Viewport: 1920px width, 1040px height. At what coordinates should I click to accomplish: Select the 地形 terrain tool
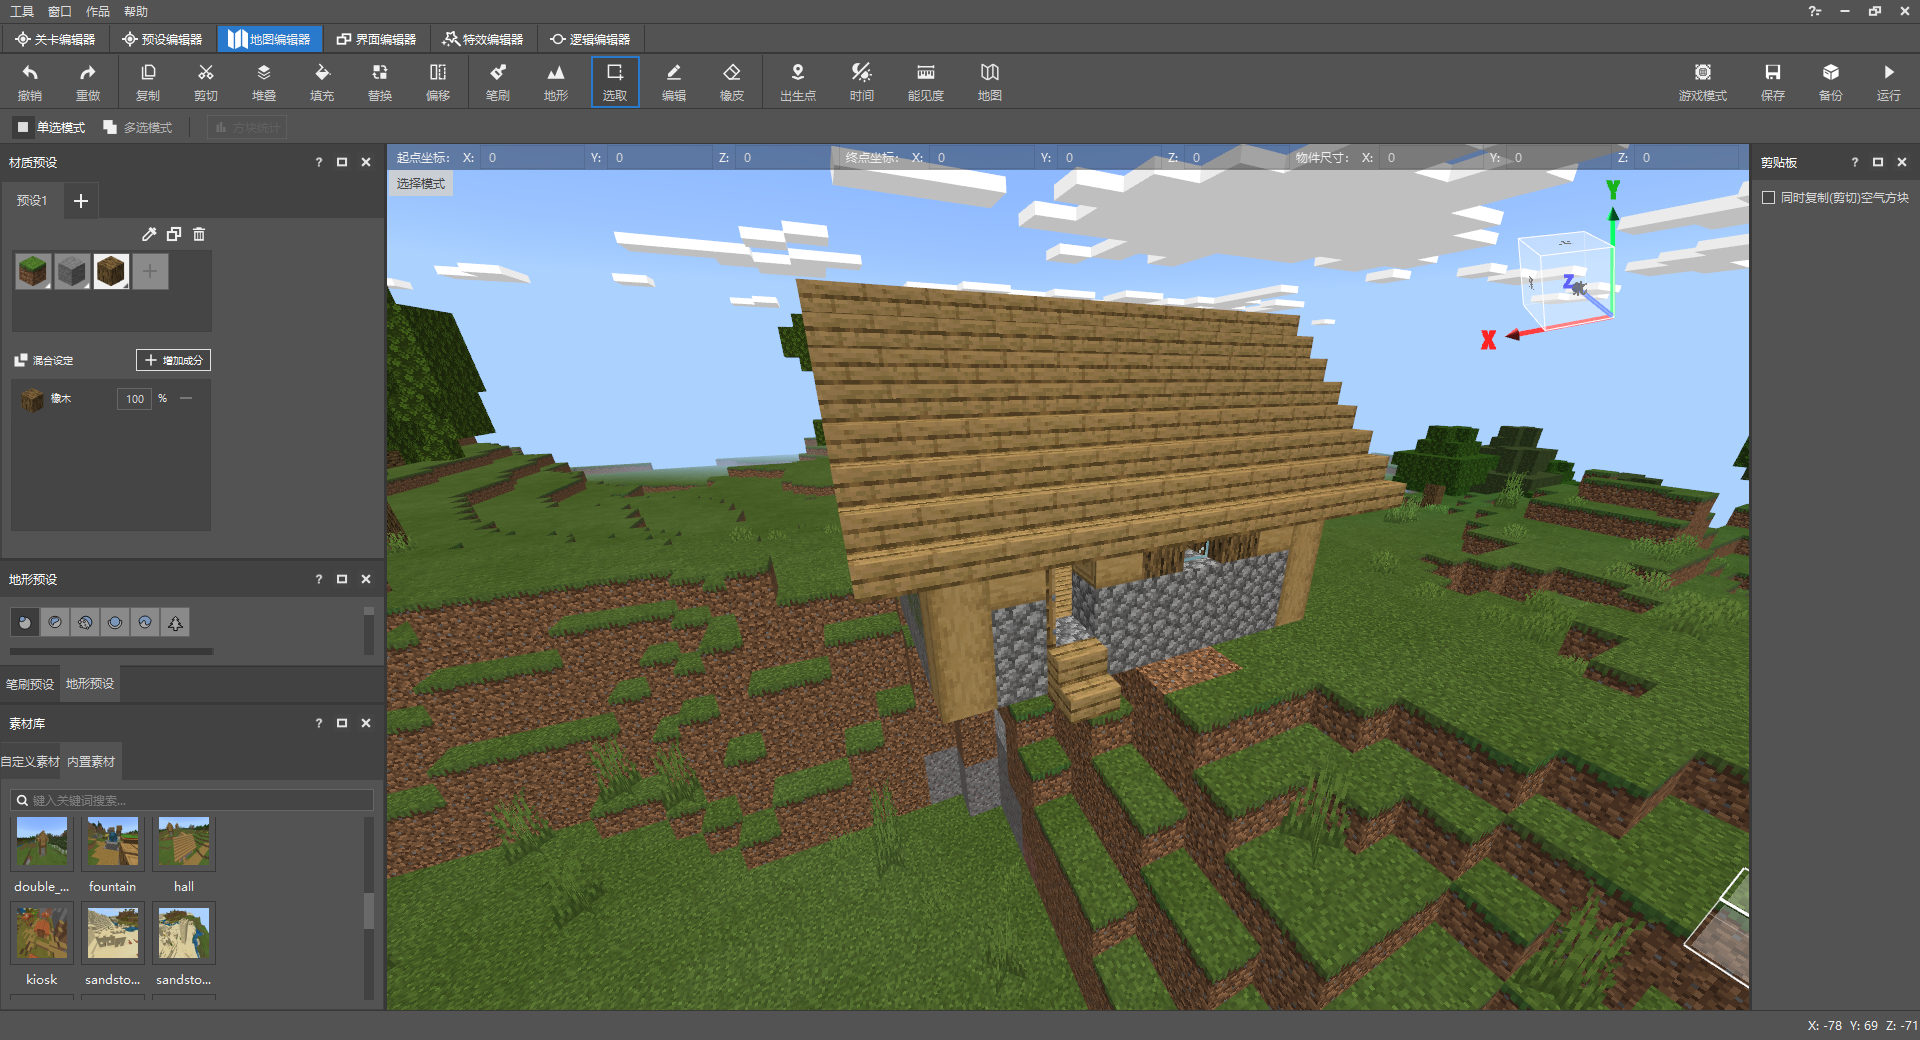click(x=556, y=82)
